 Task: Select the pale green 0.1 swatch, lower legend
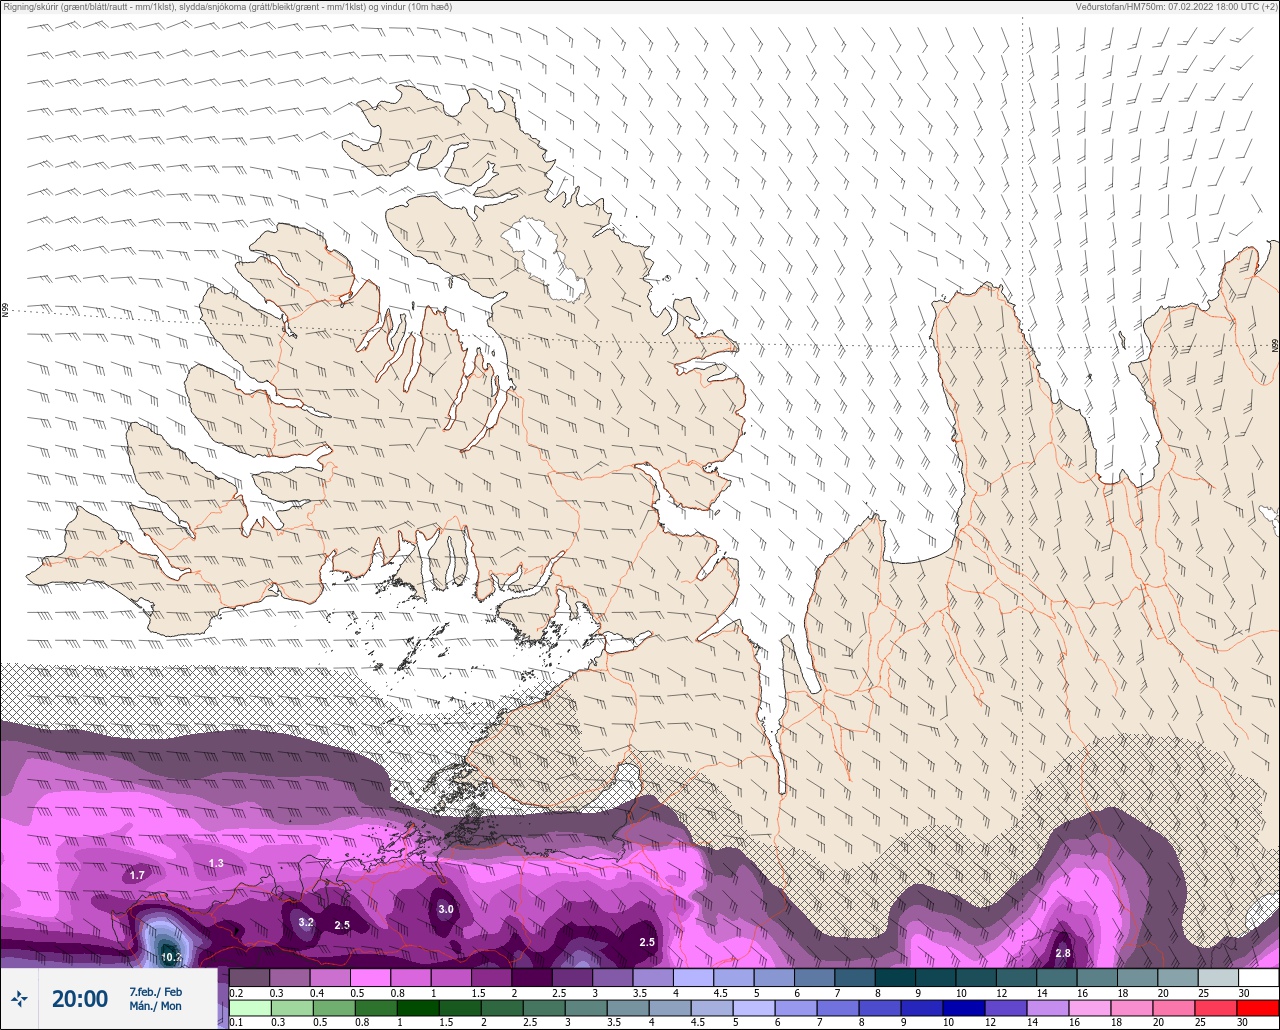[250, 1008]
